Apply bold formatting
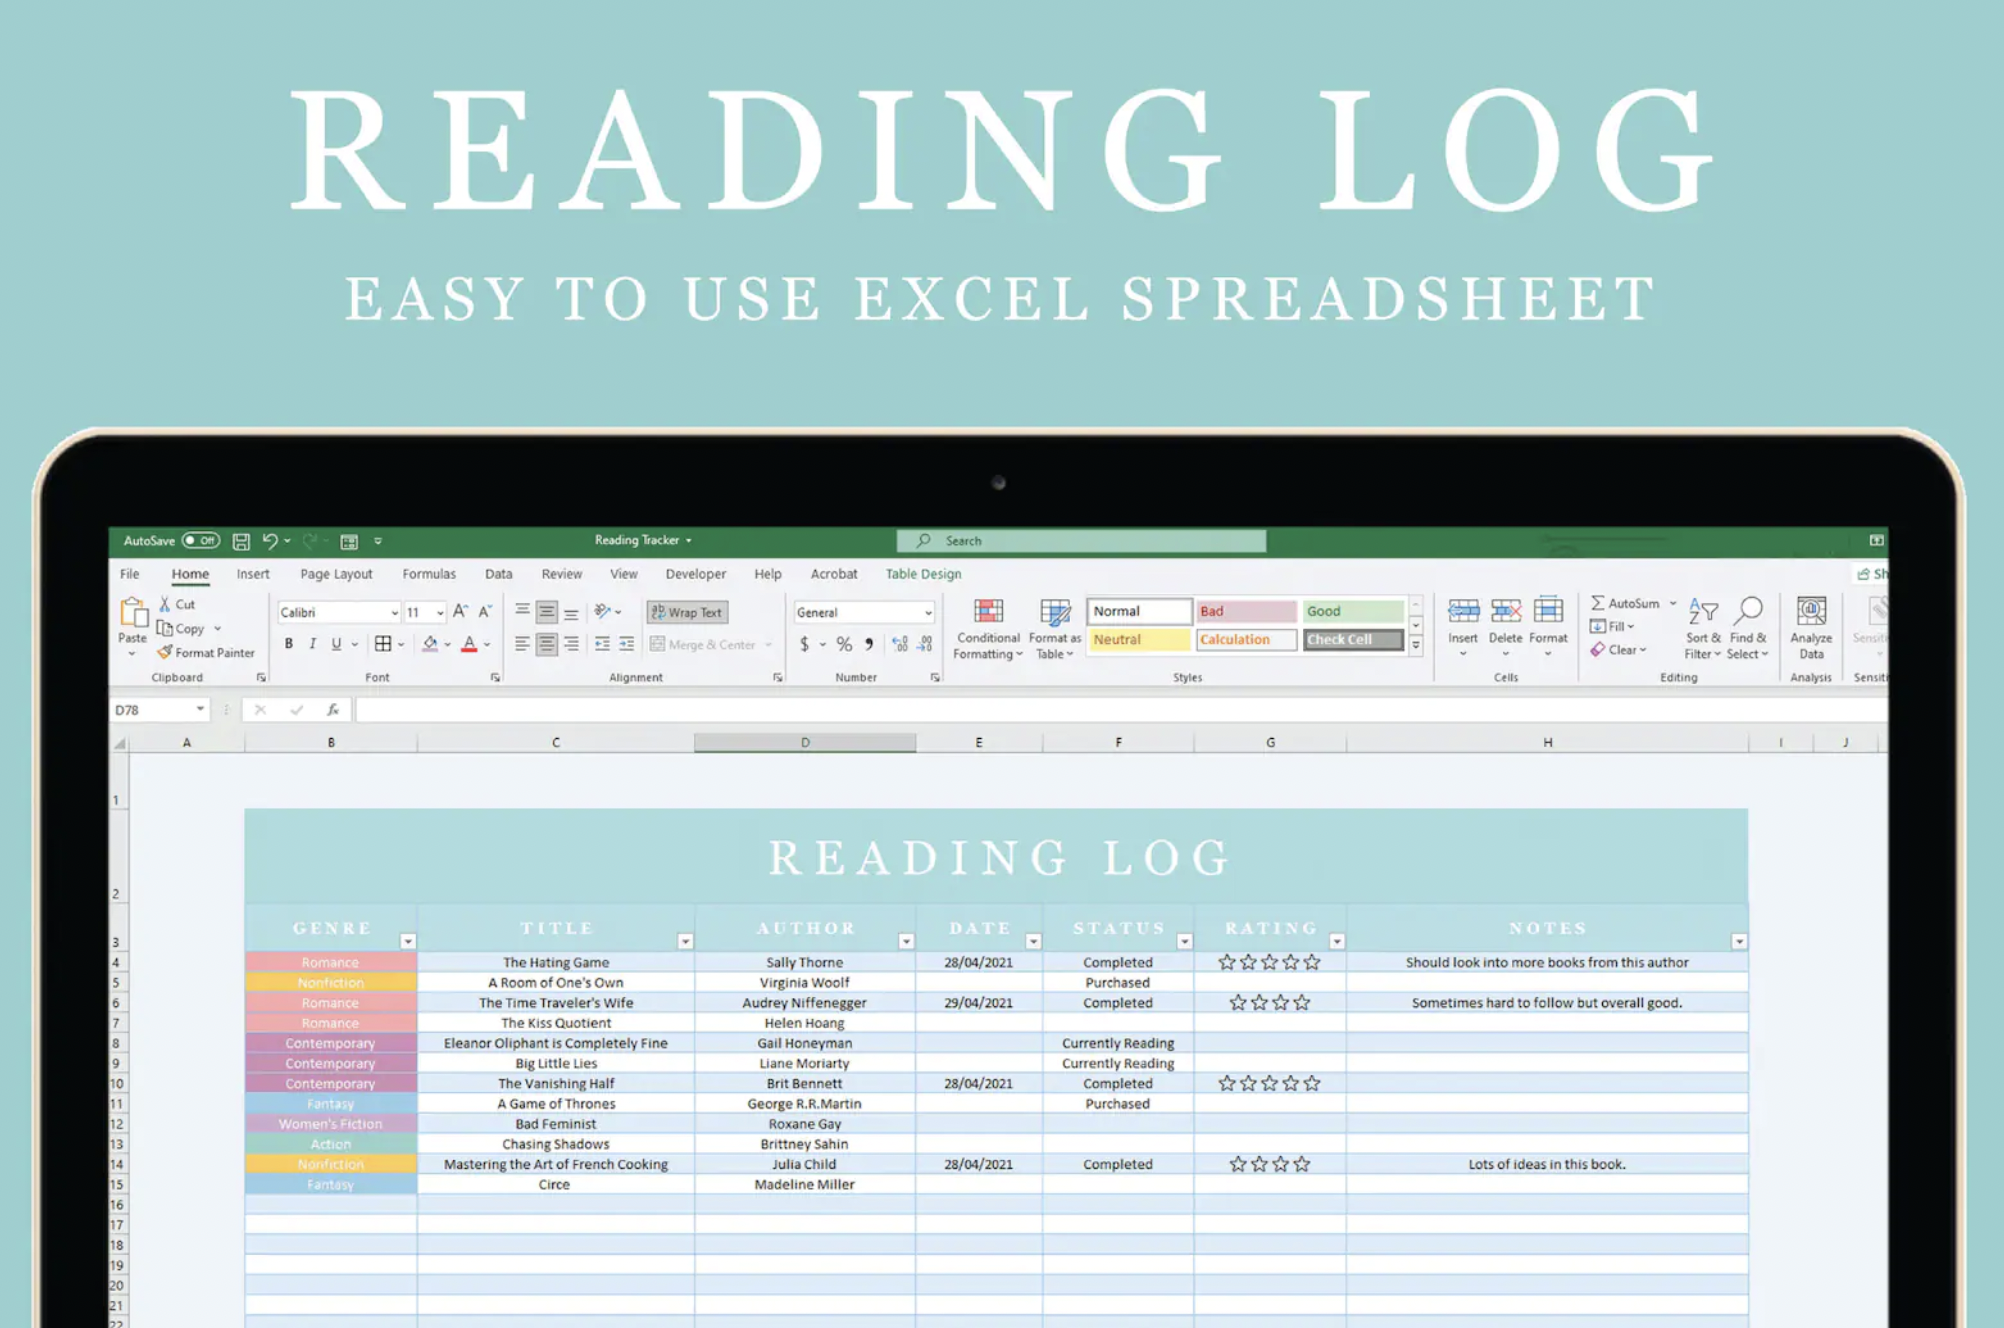Viewport: 2004px width, 1328px height. coord(288,644)
